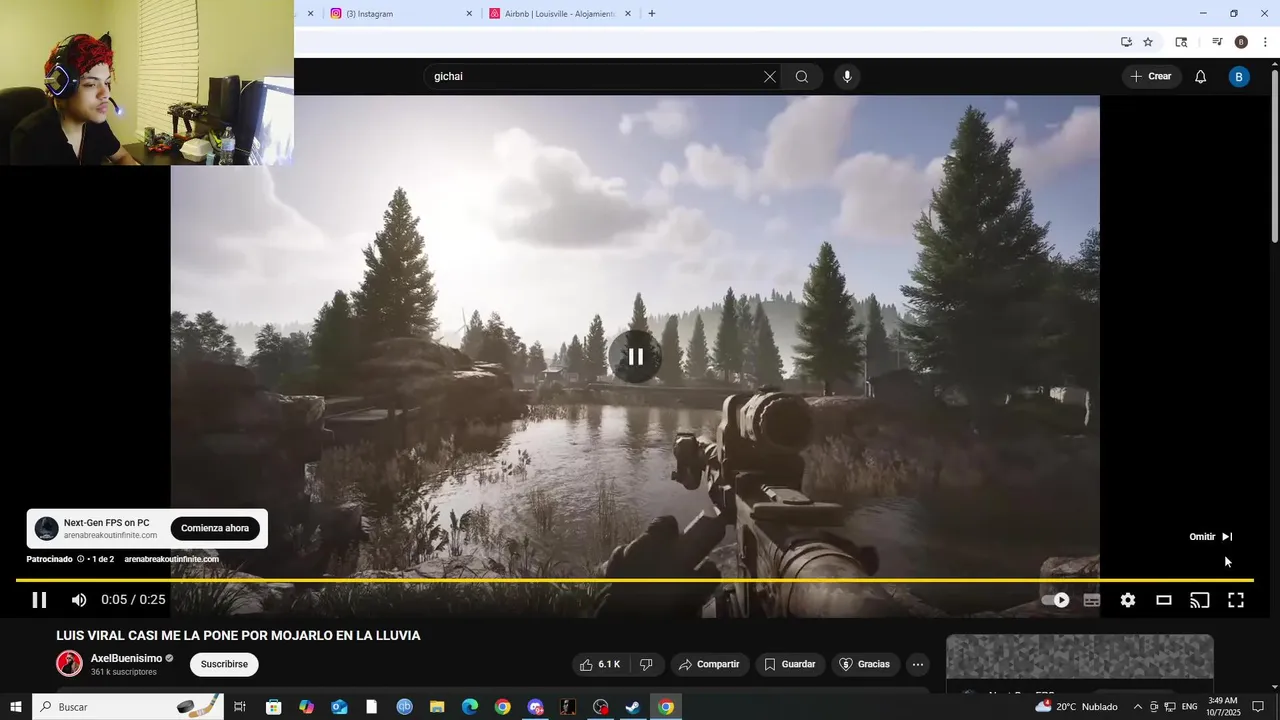
Task: Open arenabreakoutinfinite.com sponsor link
Action: point(171,559)
